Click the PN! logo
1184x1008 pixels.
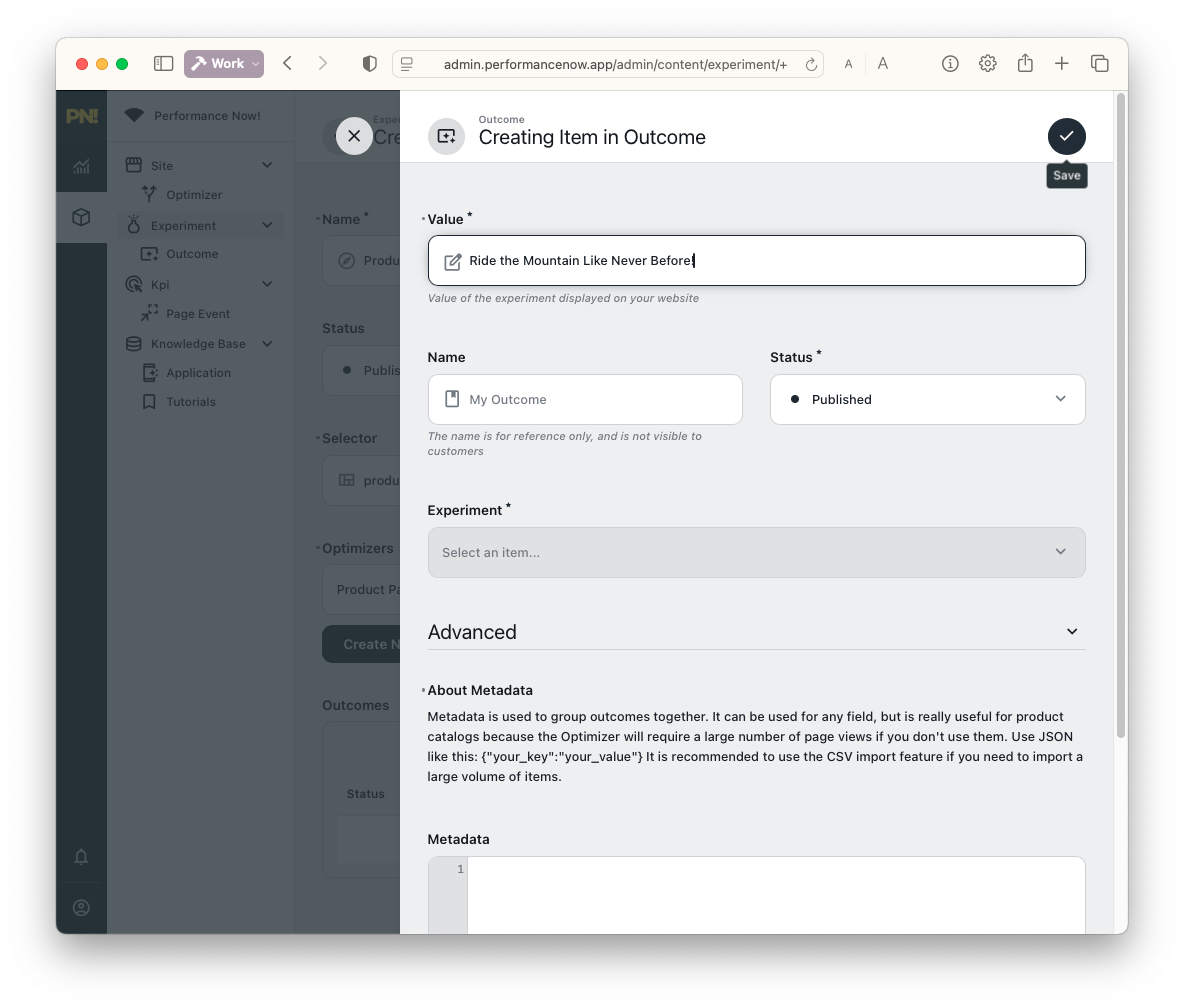coord(82,116)
